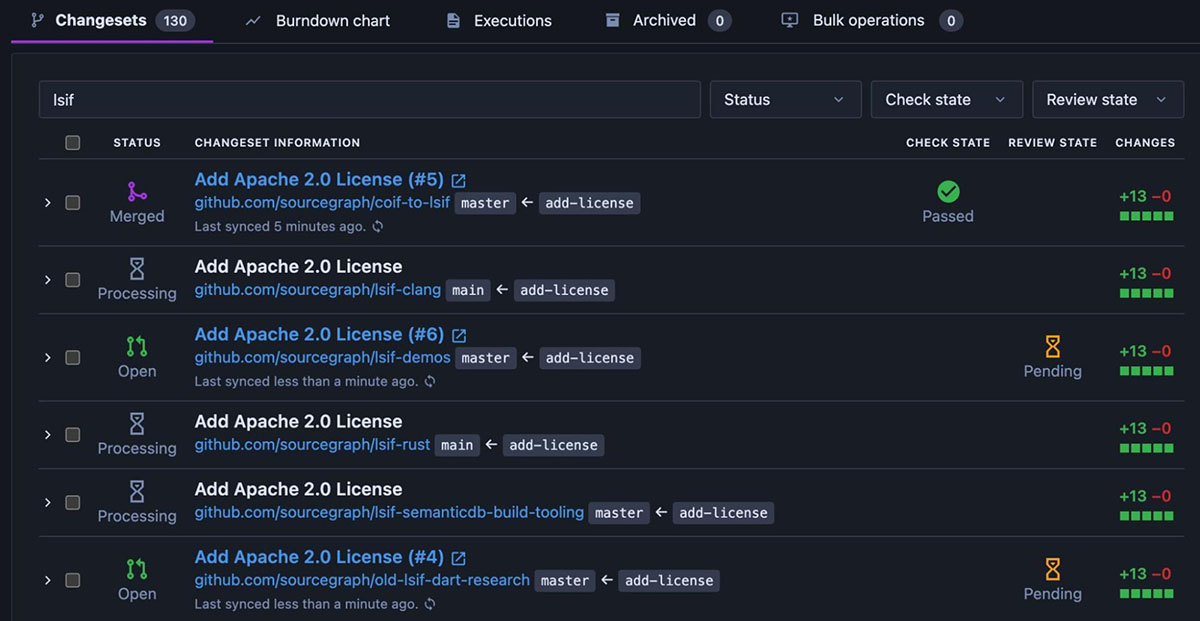Focus the search field containing 'lsif'
1200x621 pixels.
pyautogui.click(x=370, y=100)
